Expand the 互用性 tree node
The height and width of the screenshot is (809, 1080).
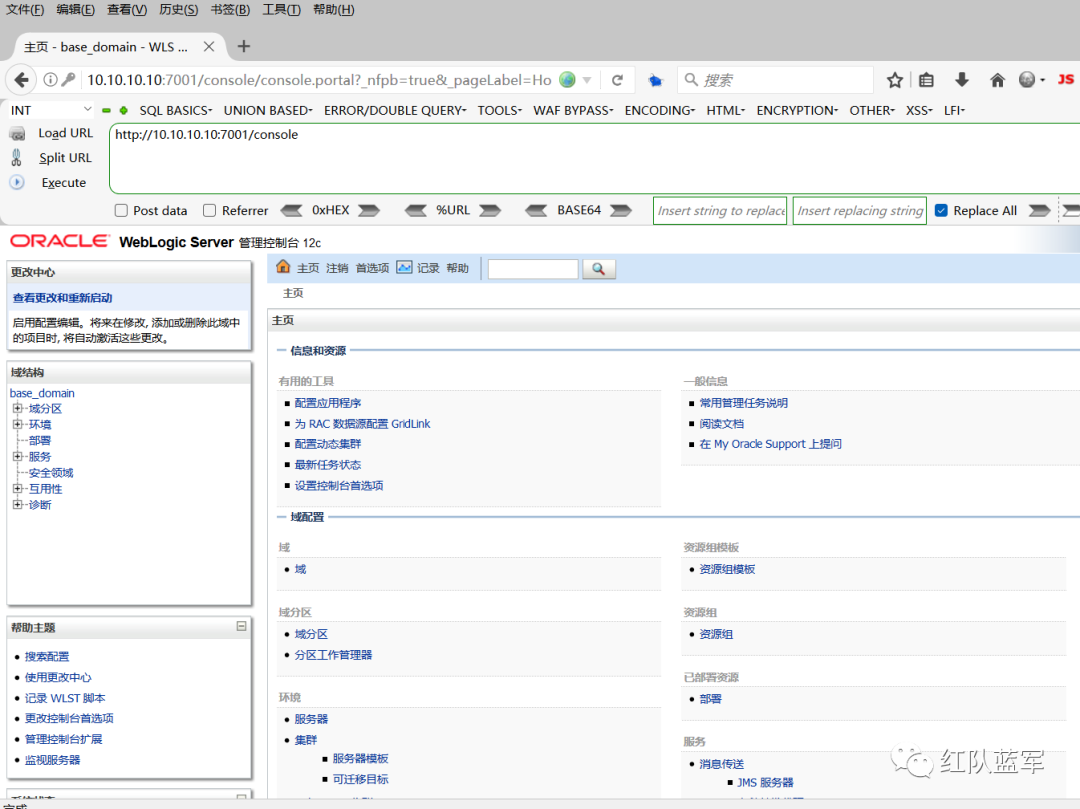click(17, 488)
